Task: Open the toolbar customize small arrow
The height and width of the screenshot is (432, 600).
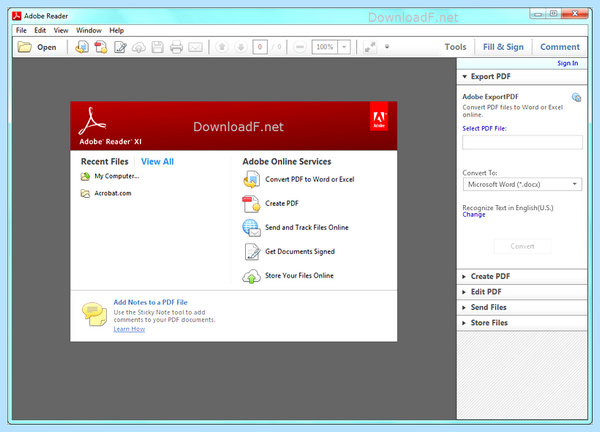Action: click(x=387, y=47)
